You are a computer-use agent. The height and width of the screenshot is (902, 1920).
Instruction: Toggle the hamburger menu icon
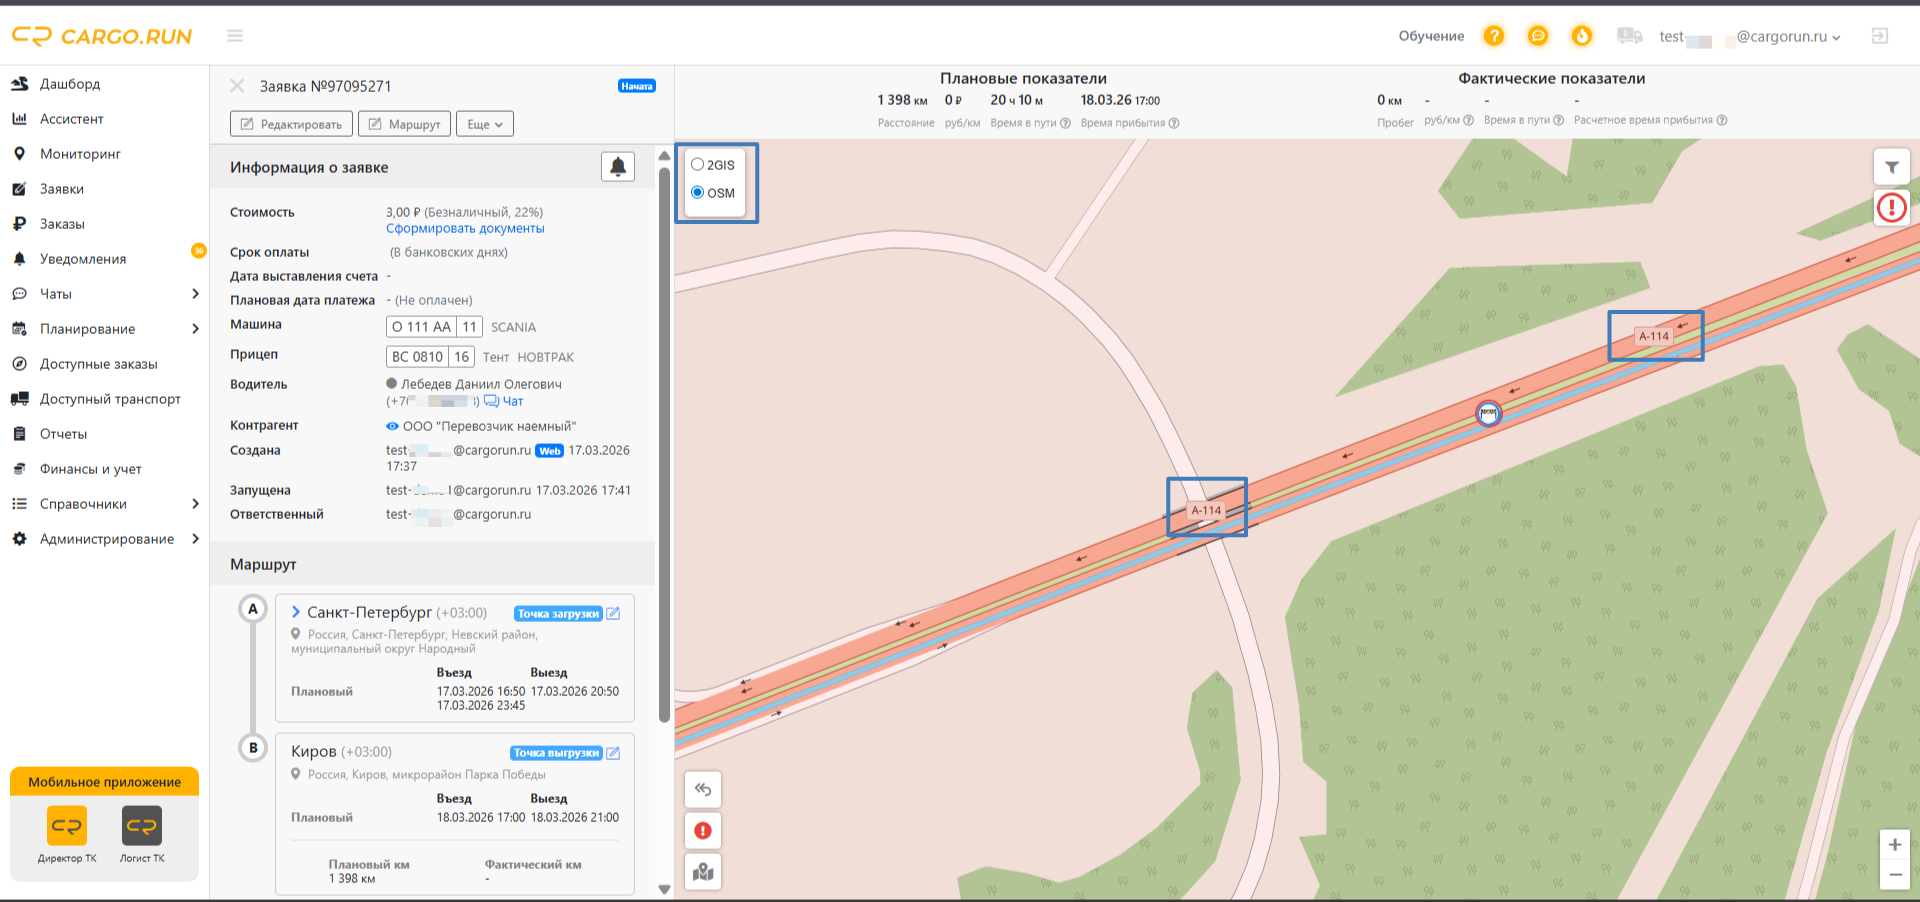click(235, 36)
